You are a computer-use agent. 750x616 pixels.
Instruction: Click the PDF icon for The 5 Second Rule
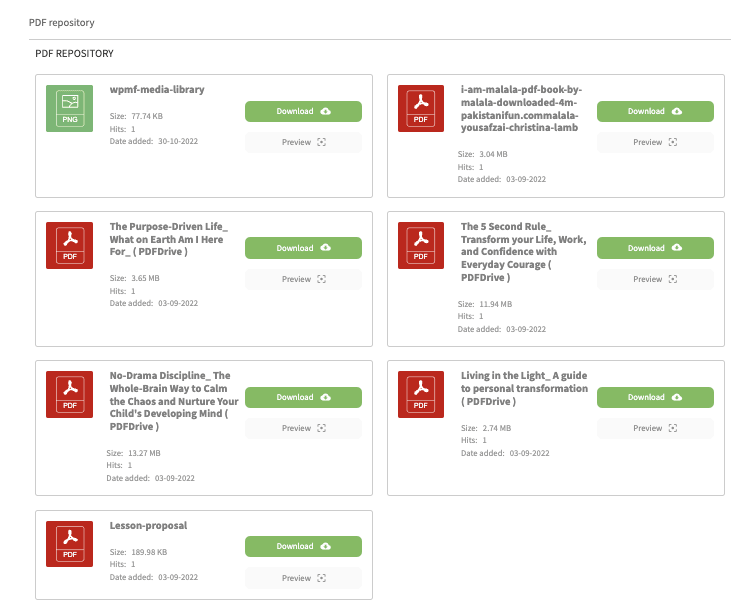(x=422, y=245)
